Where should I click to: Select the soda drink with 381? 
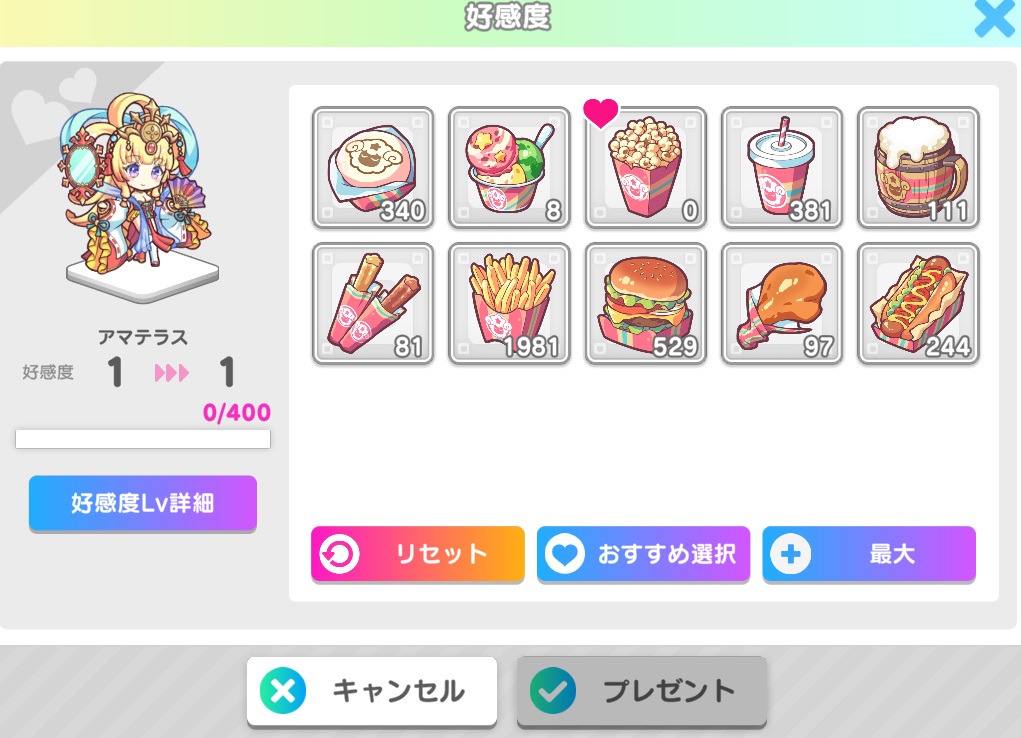(781, 167)
